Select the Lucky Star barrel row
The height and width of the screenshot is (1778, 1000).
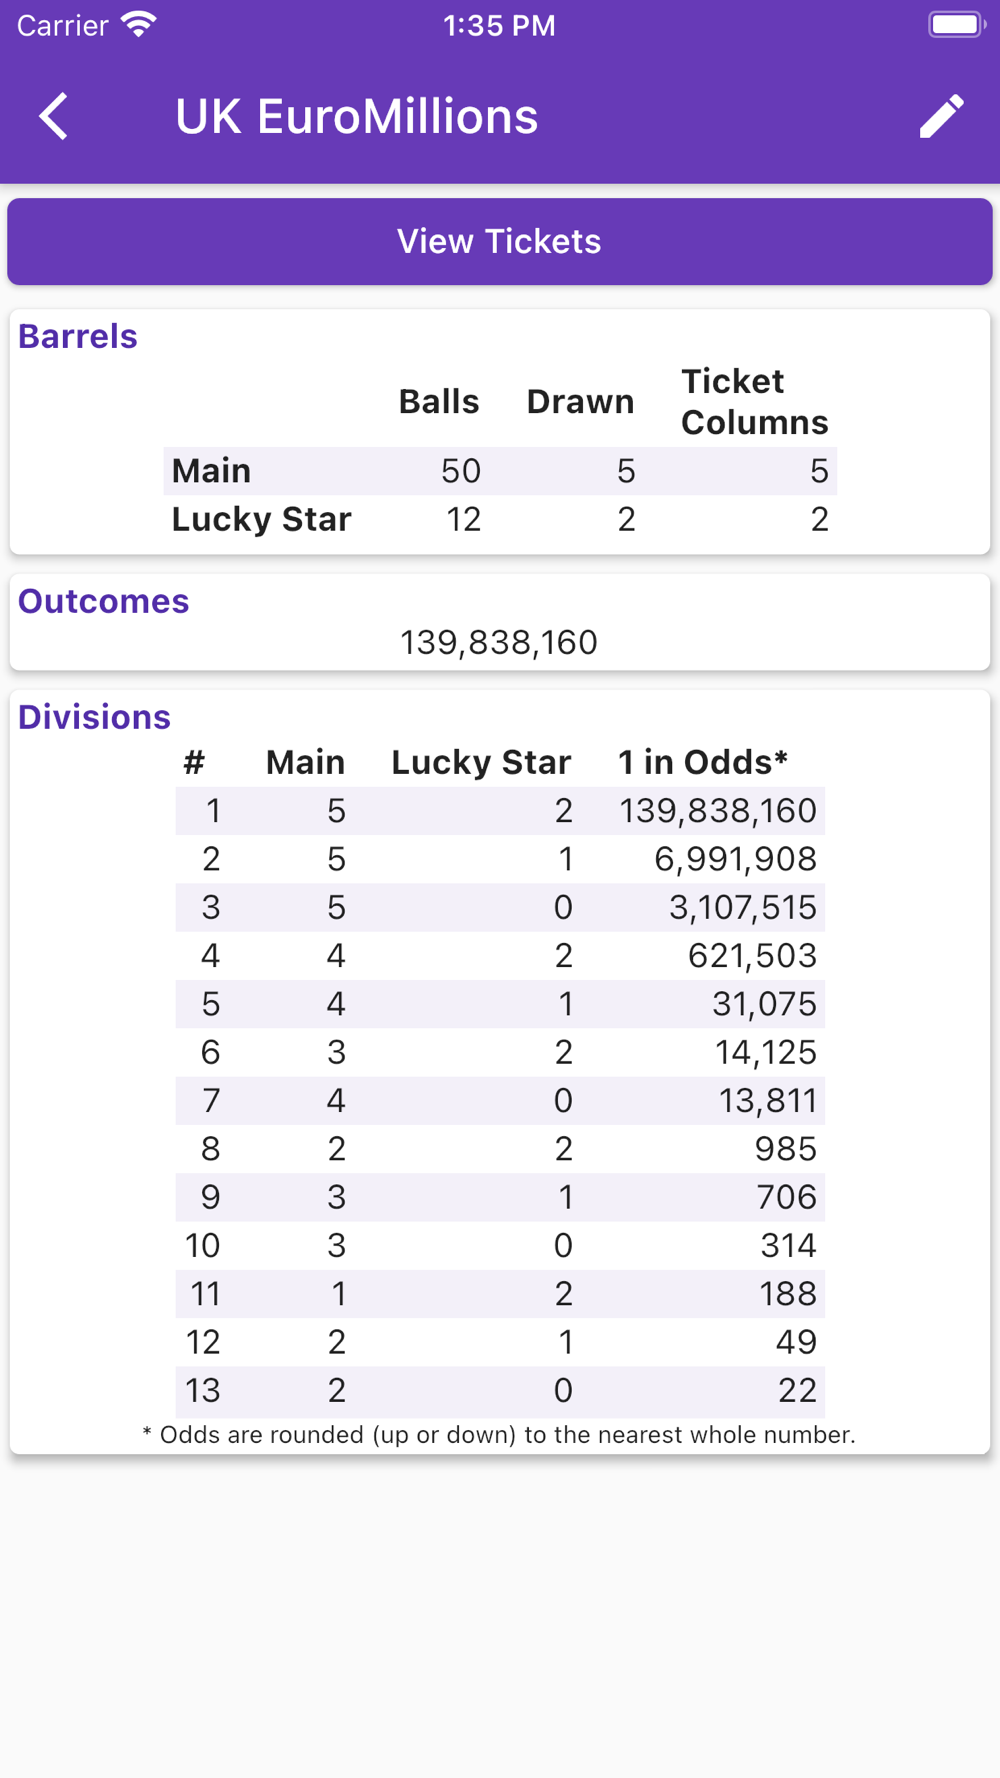[500, 519]
